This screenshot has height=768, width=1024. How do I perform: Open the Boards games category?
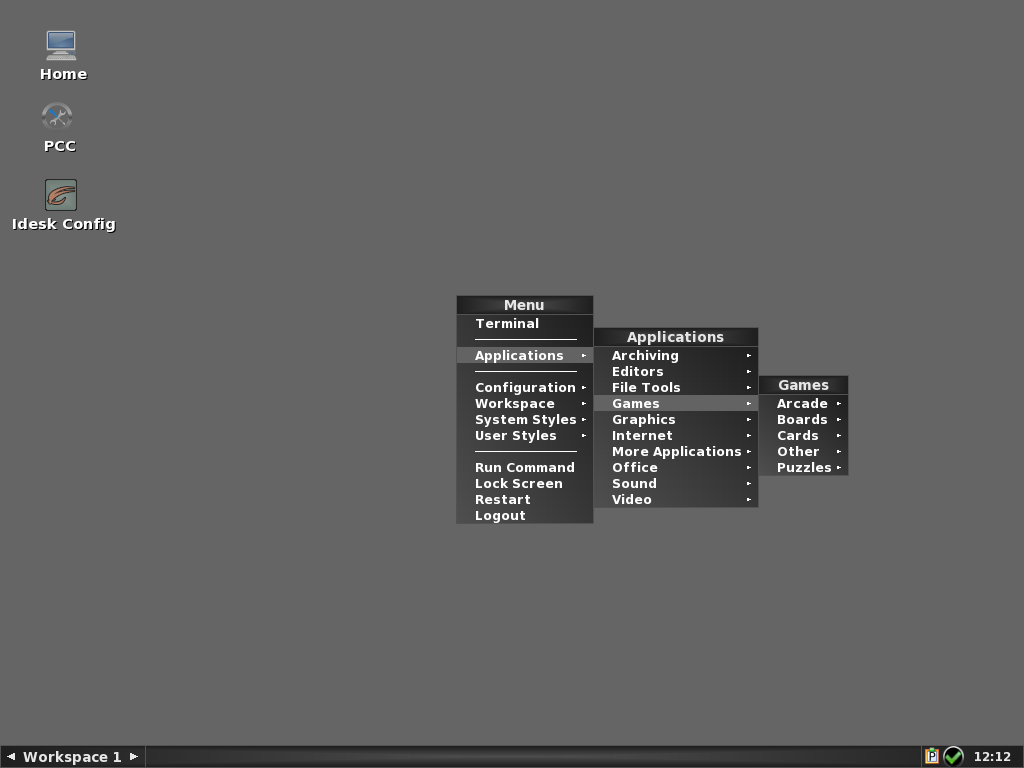tap(803, 419)
